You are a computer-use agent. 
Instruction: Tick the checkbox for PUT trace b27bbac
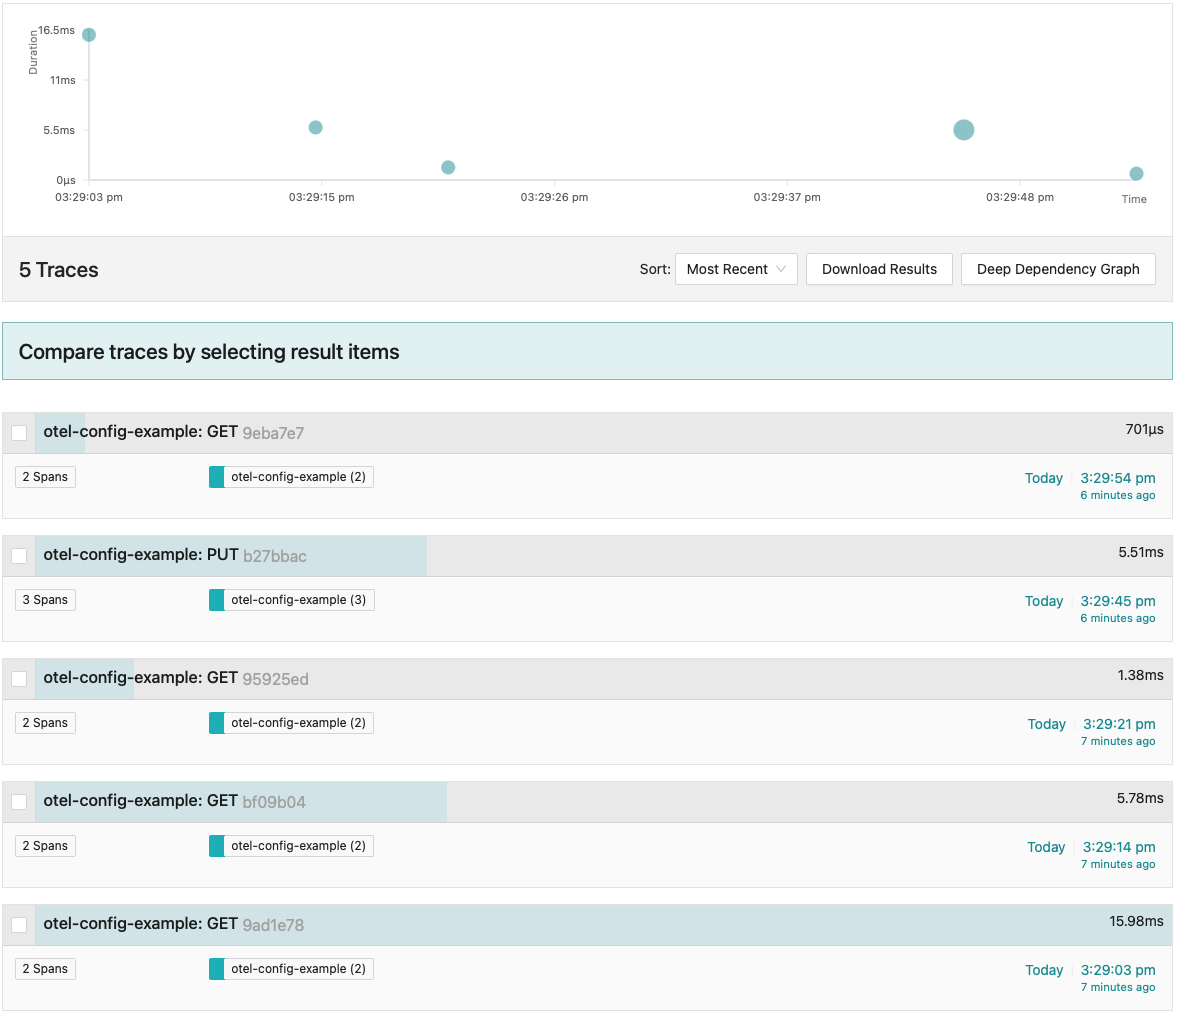19,556
